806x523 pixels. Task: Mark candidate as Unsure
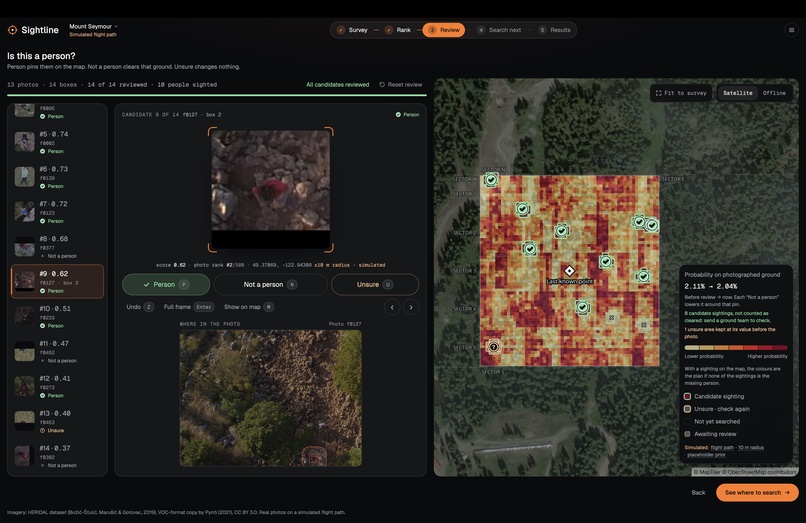tap(375, 284)
